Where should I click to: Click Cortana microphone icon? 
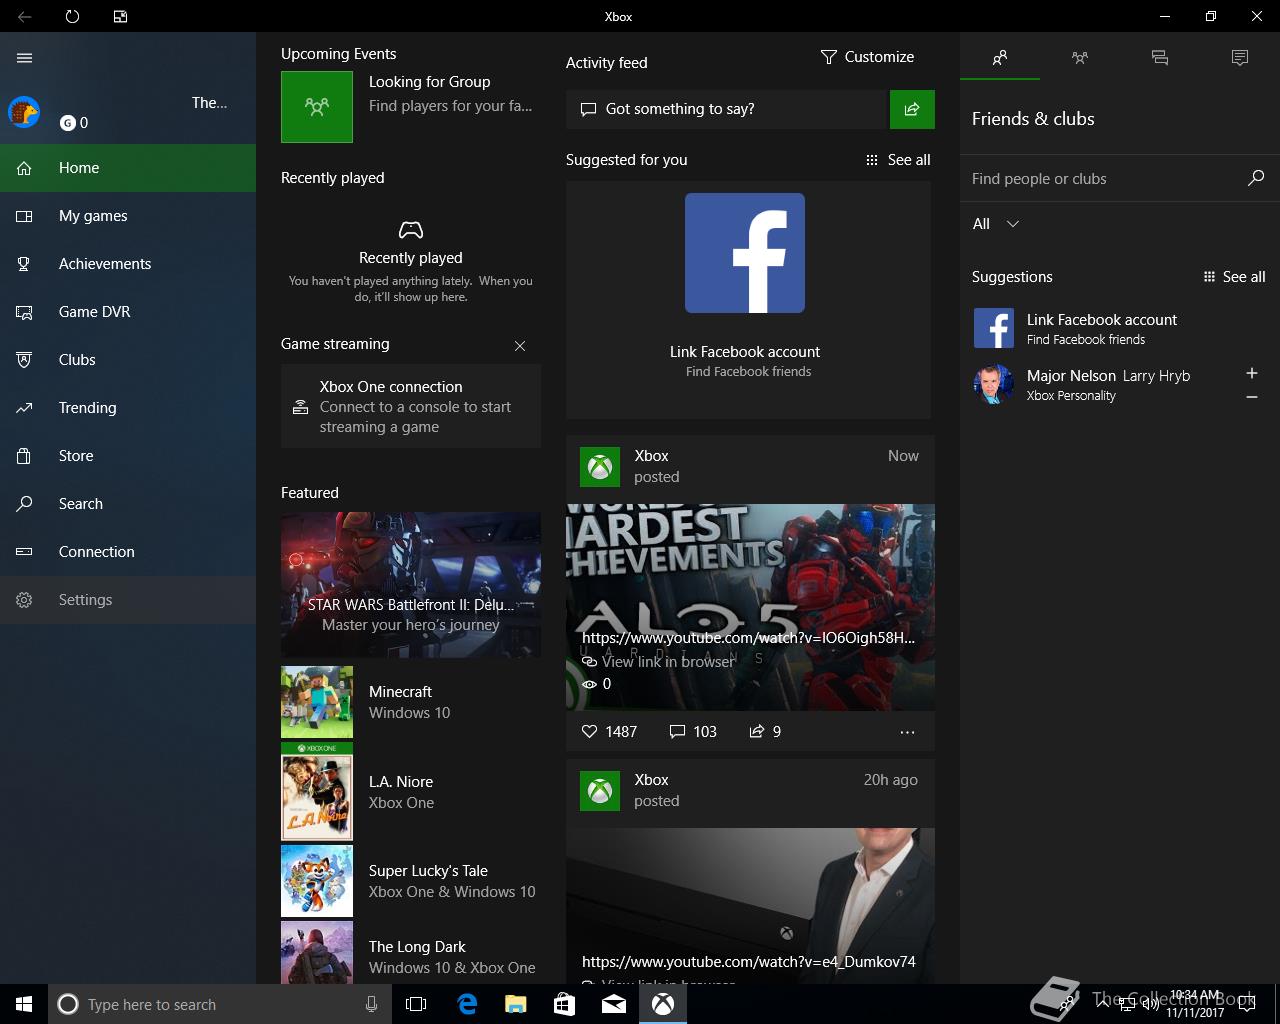coord(371,1004)
